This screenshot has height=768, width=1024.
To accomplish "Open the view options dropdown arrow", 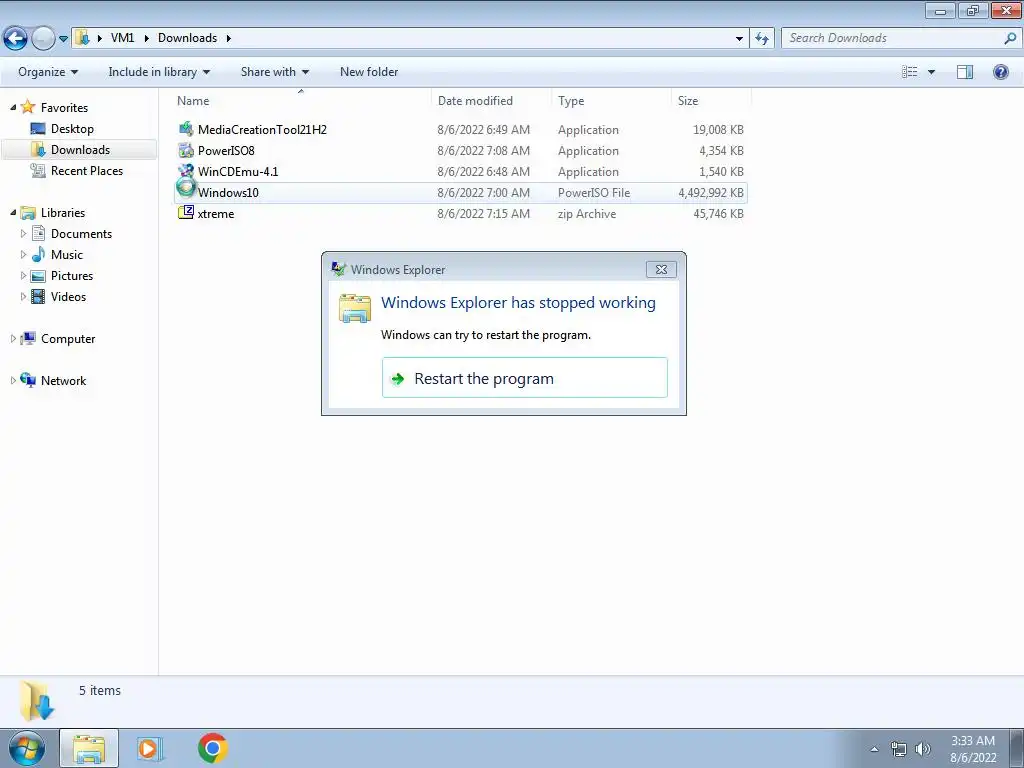I will [x=931, y=72].
